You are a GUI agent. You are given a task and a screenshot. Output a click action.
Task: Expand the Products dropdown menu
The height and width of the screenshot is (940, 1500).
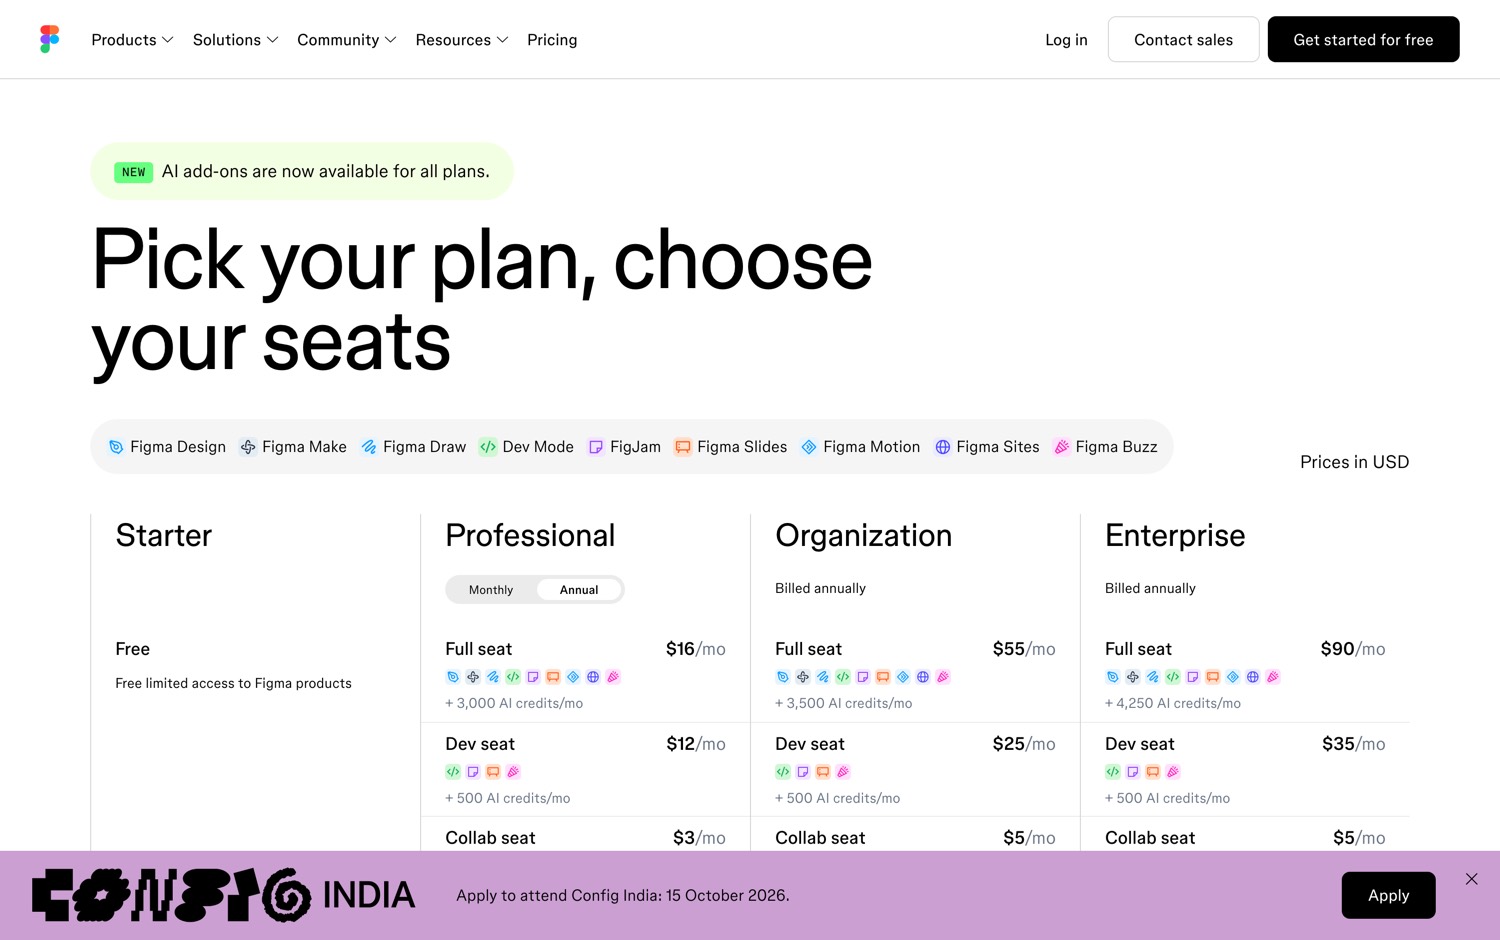tap(132, 40)
